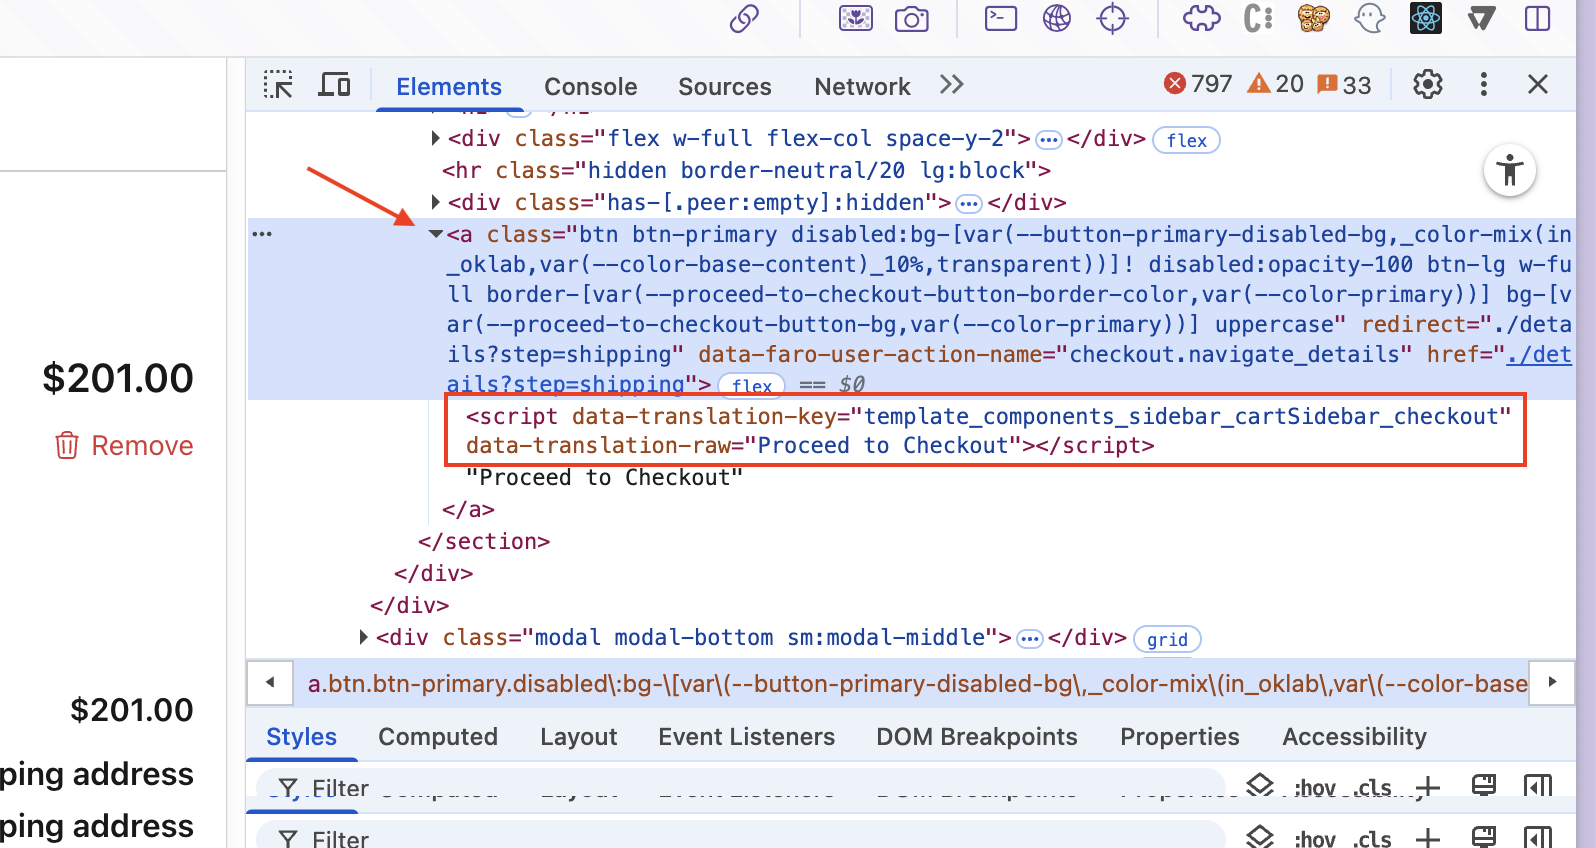Click the ghost extension icon
The height and width of the screenshot is (848, 1596).
(x=1370, y=19)
